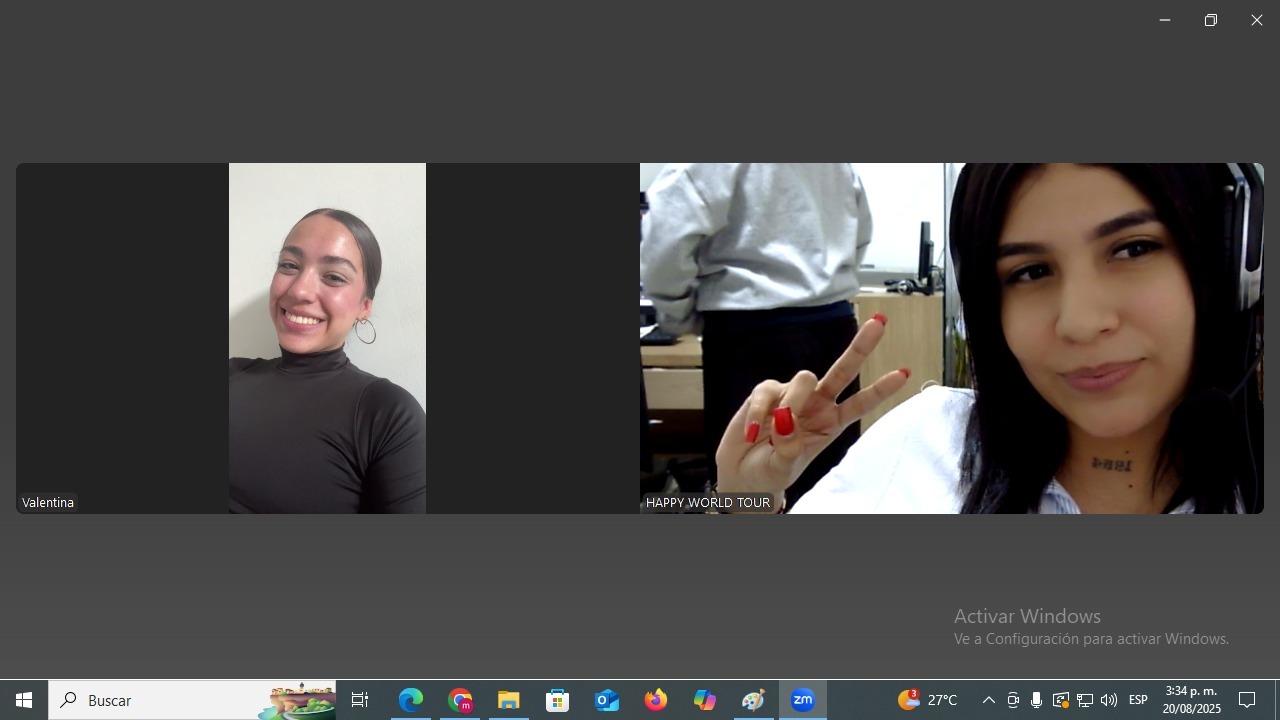1280x720 pixels.
Task: Click the Task View icon
Action: (x=360, y=700)
